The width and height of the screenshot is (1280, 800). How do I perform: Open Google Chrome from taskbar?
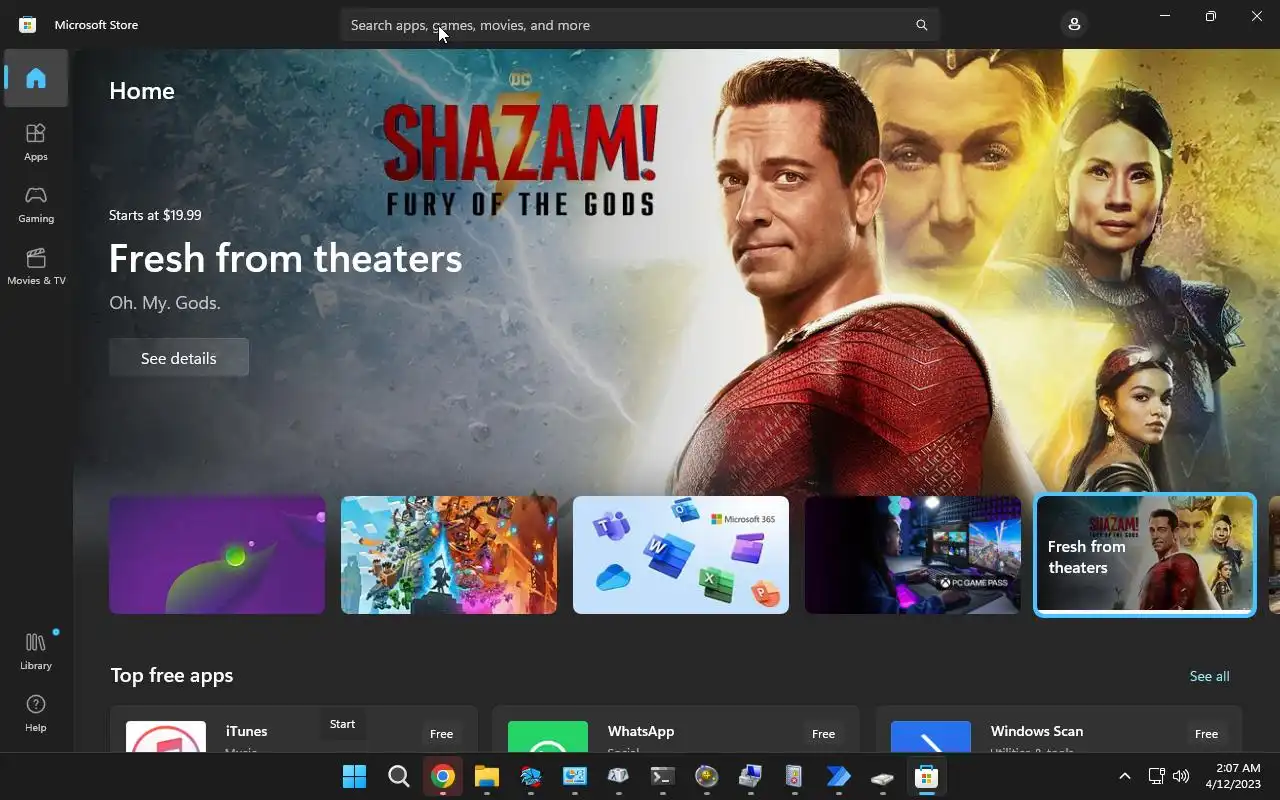pos(442,776)
